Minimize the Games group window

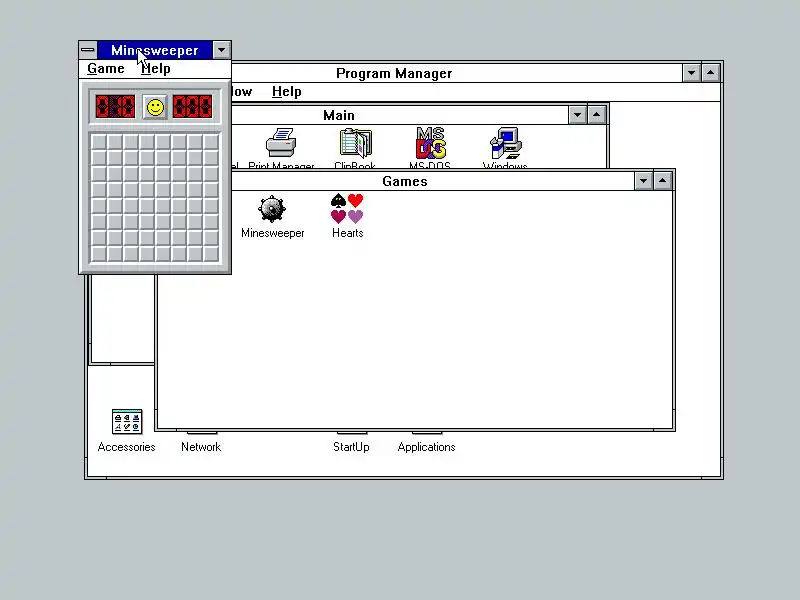[643, 181]
